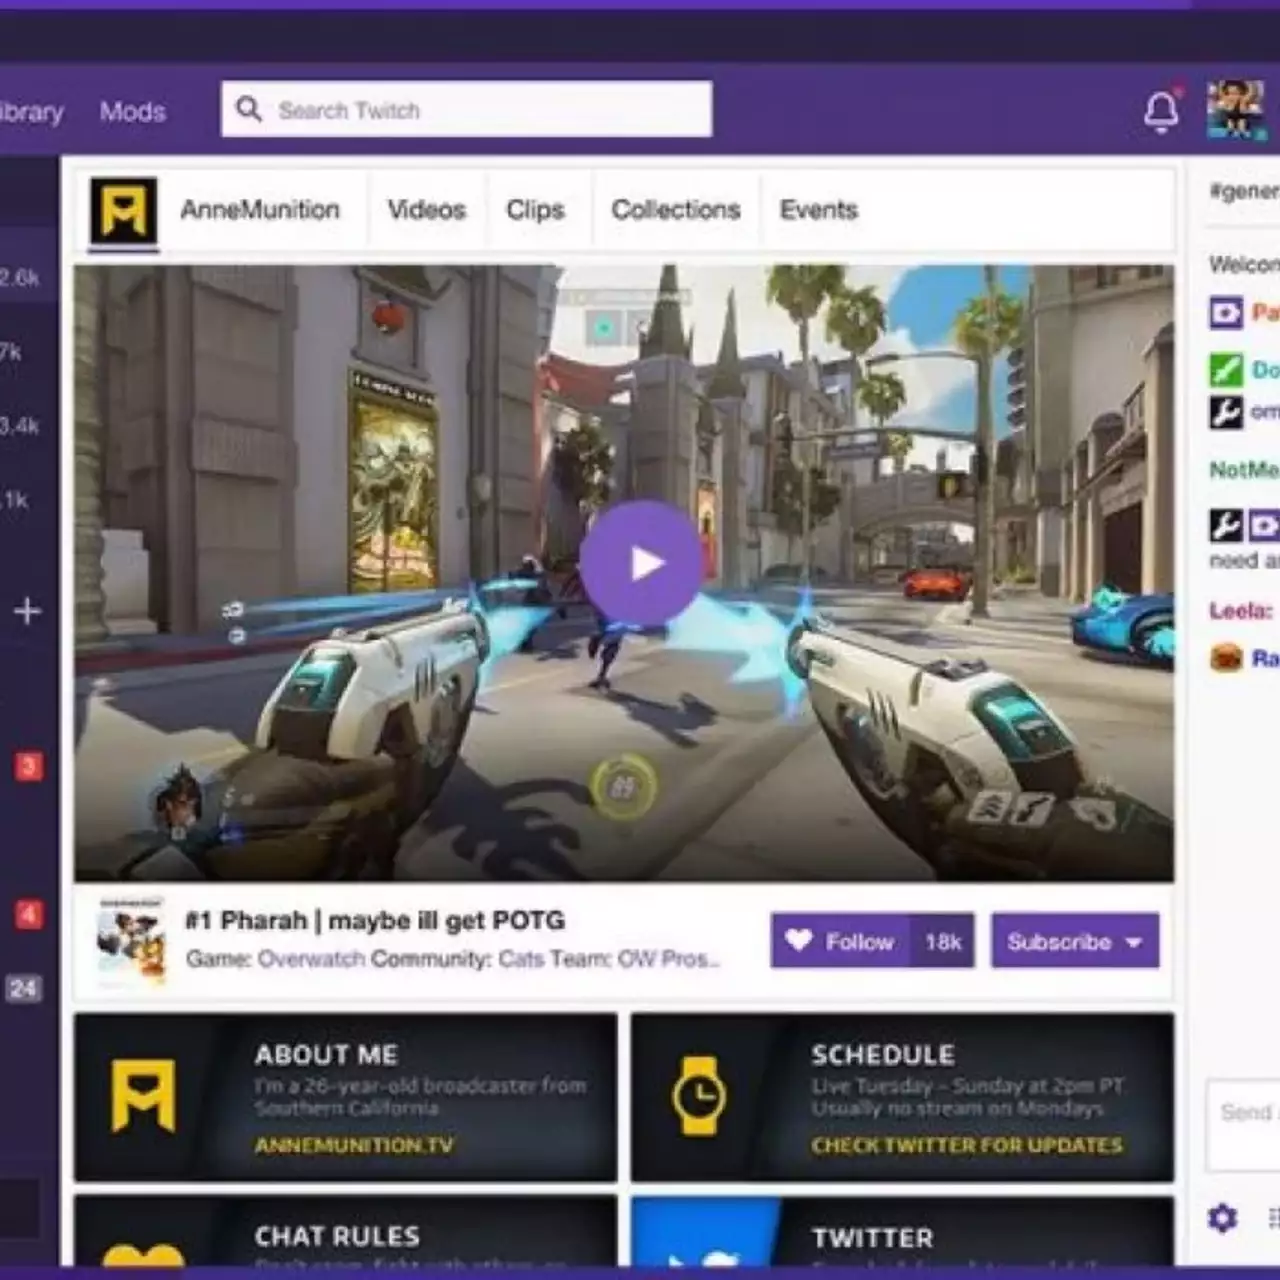Click the yellow logo in About Me panel

click(x=143, y=1096)
